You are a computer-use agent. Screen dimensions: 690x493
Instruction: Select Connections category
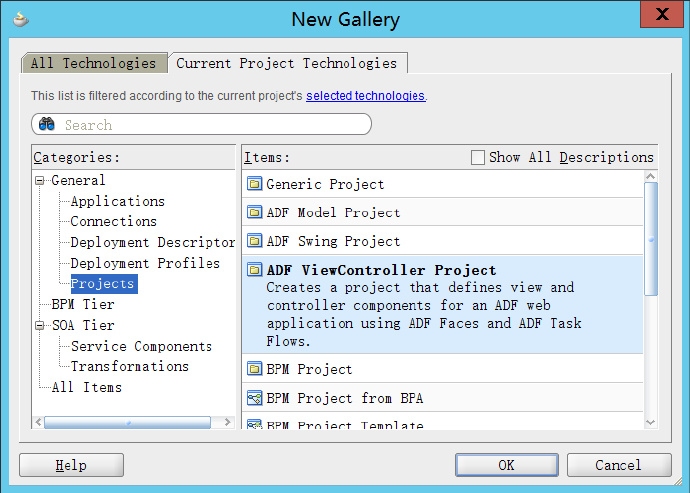coord(114,221)
